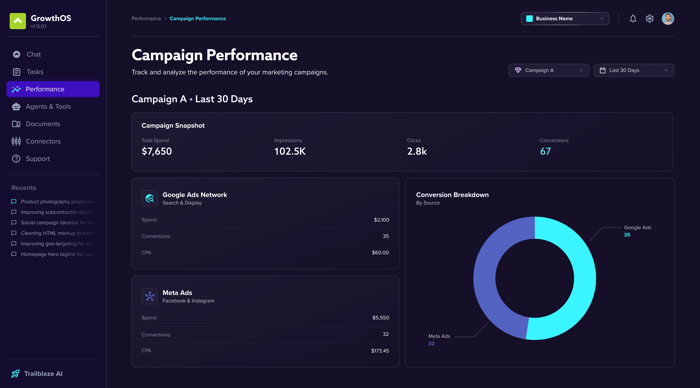Click Google Ads CPA value $60.00
The width and height of the screenshot is (700, 388).
(x=380, y=253)
